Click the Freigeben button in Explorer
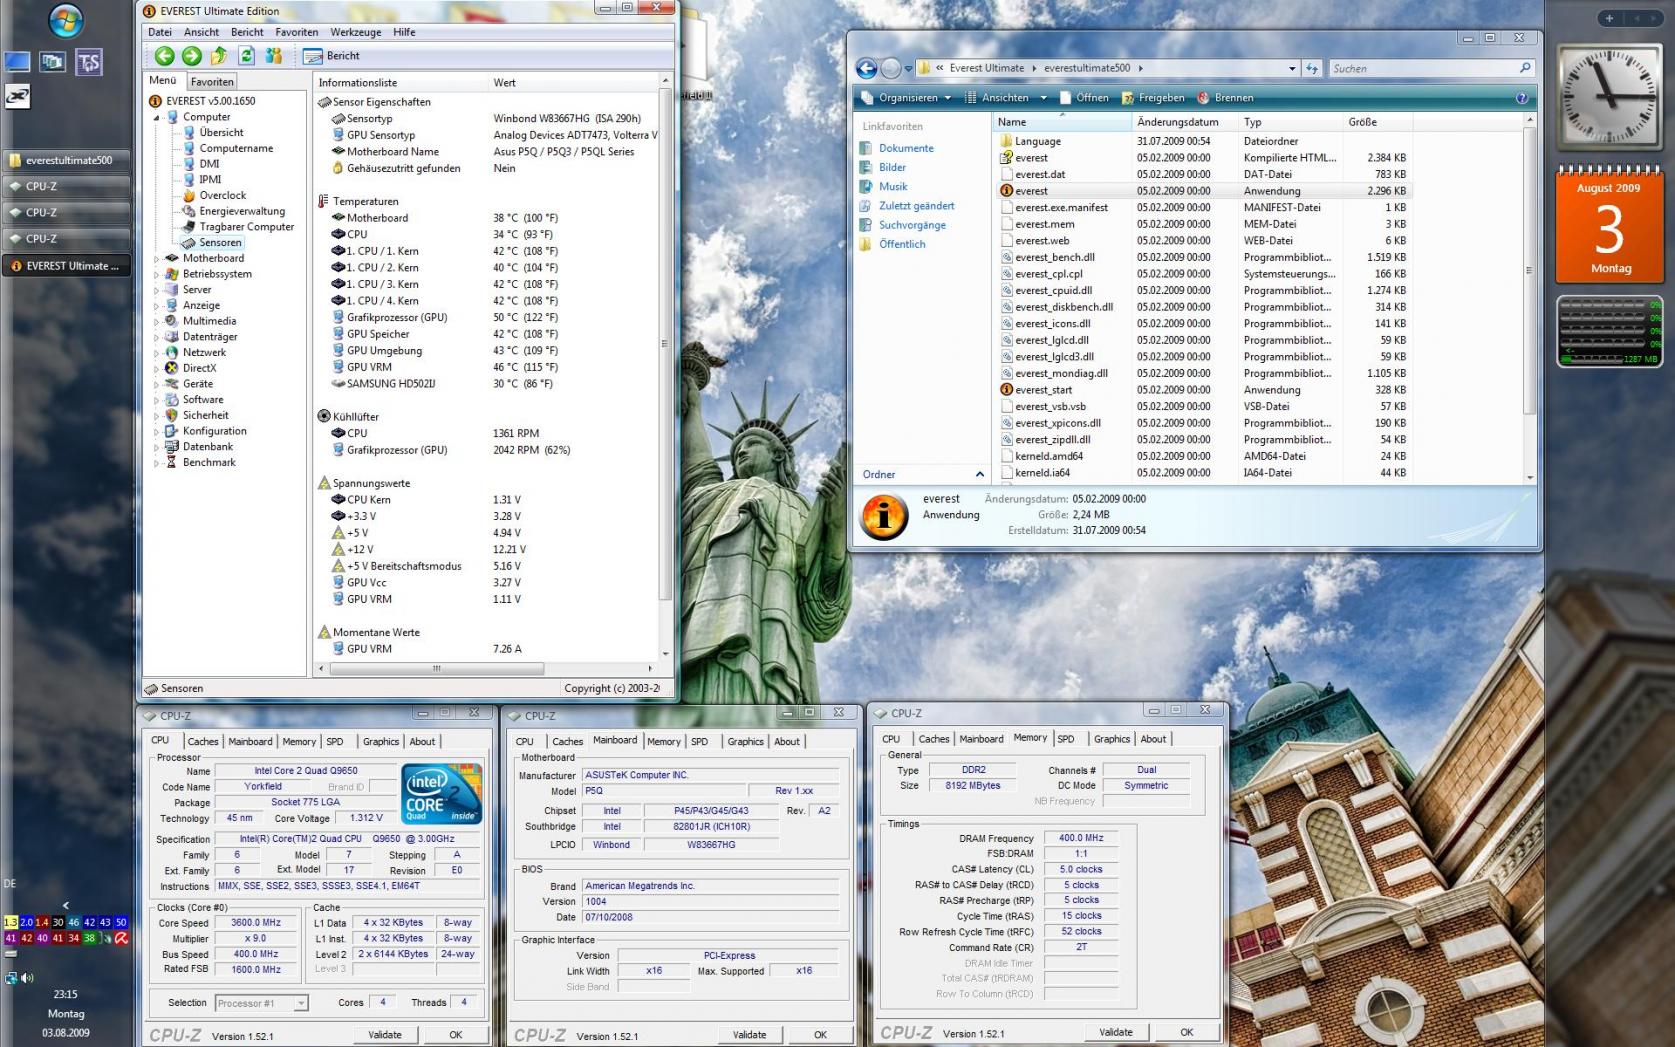This screenshot has width=1675, height=1047. tap(1153, 98)
